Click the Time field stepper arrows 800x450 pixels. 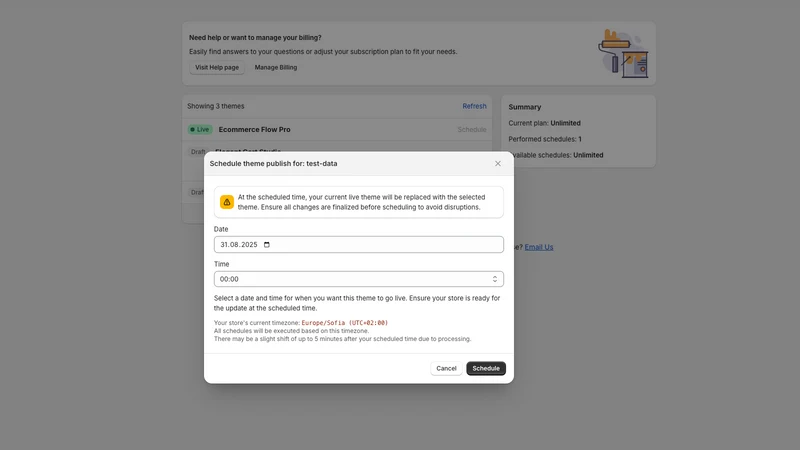tap(494, 279)
